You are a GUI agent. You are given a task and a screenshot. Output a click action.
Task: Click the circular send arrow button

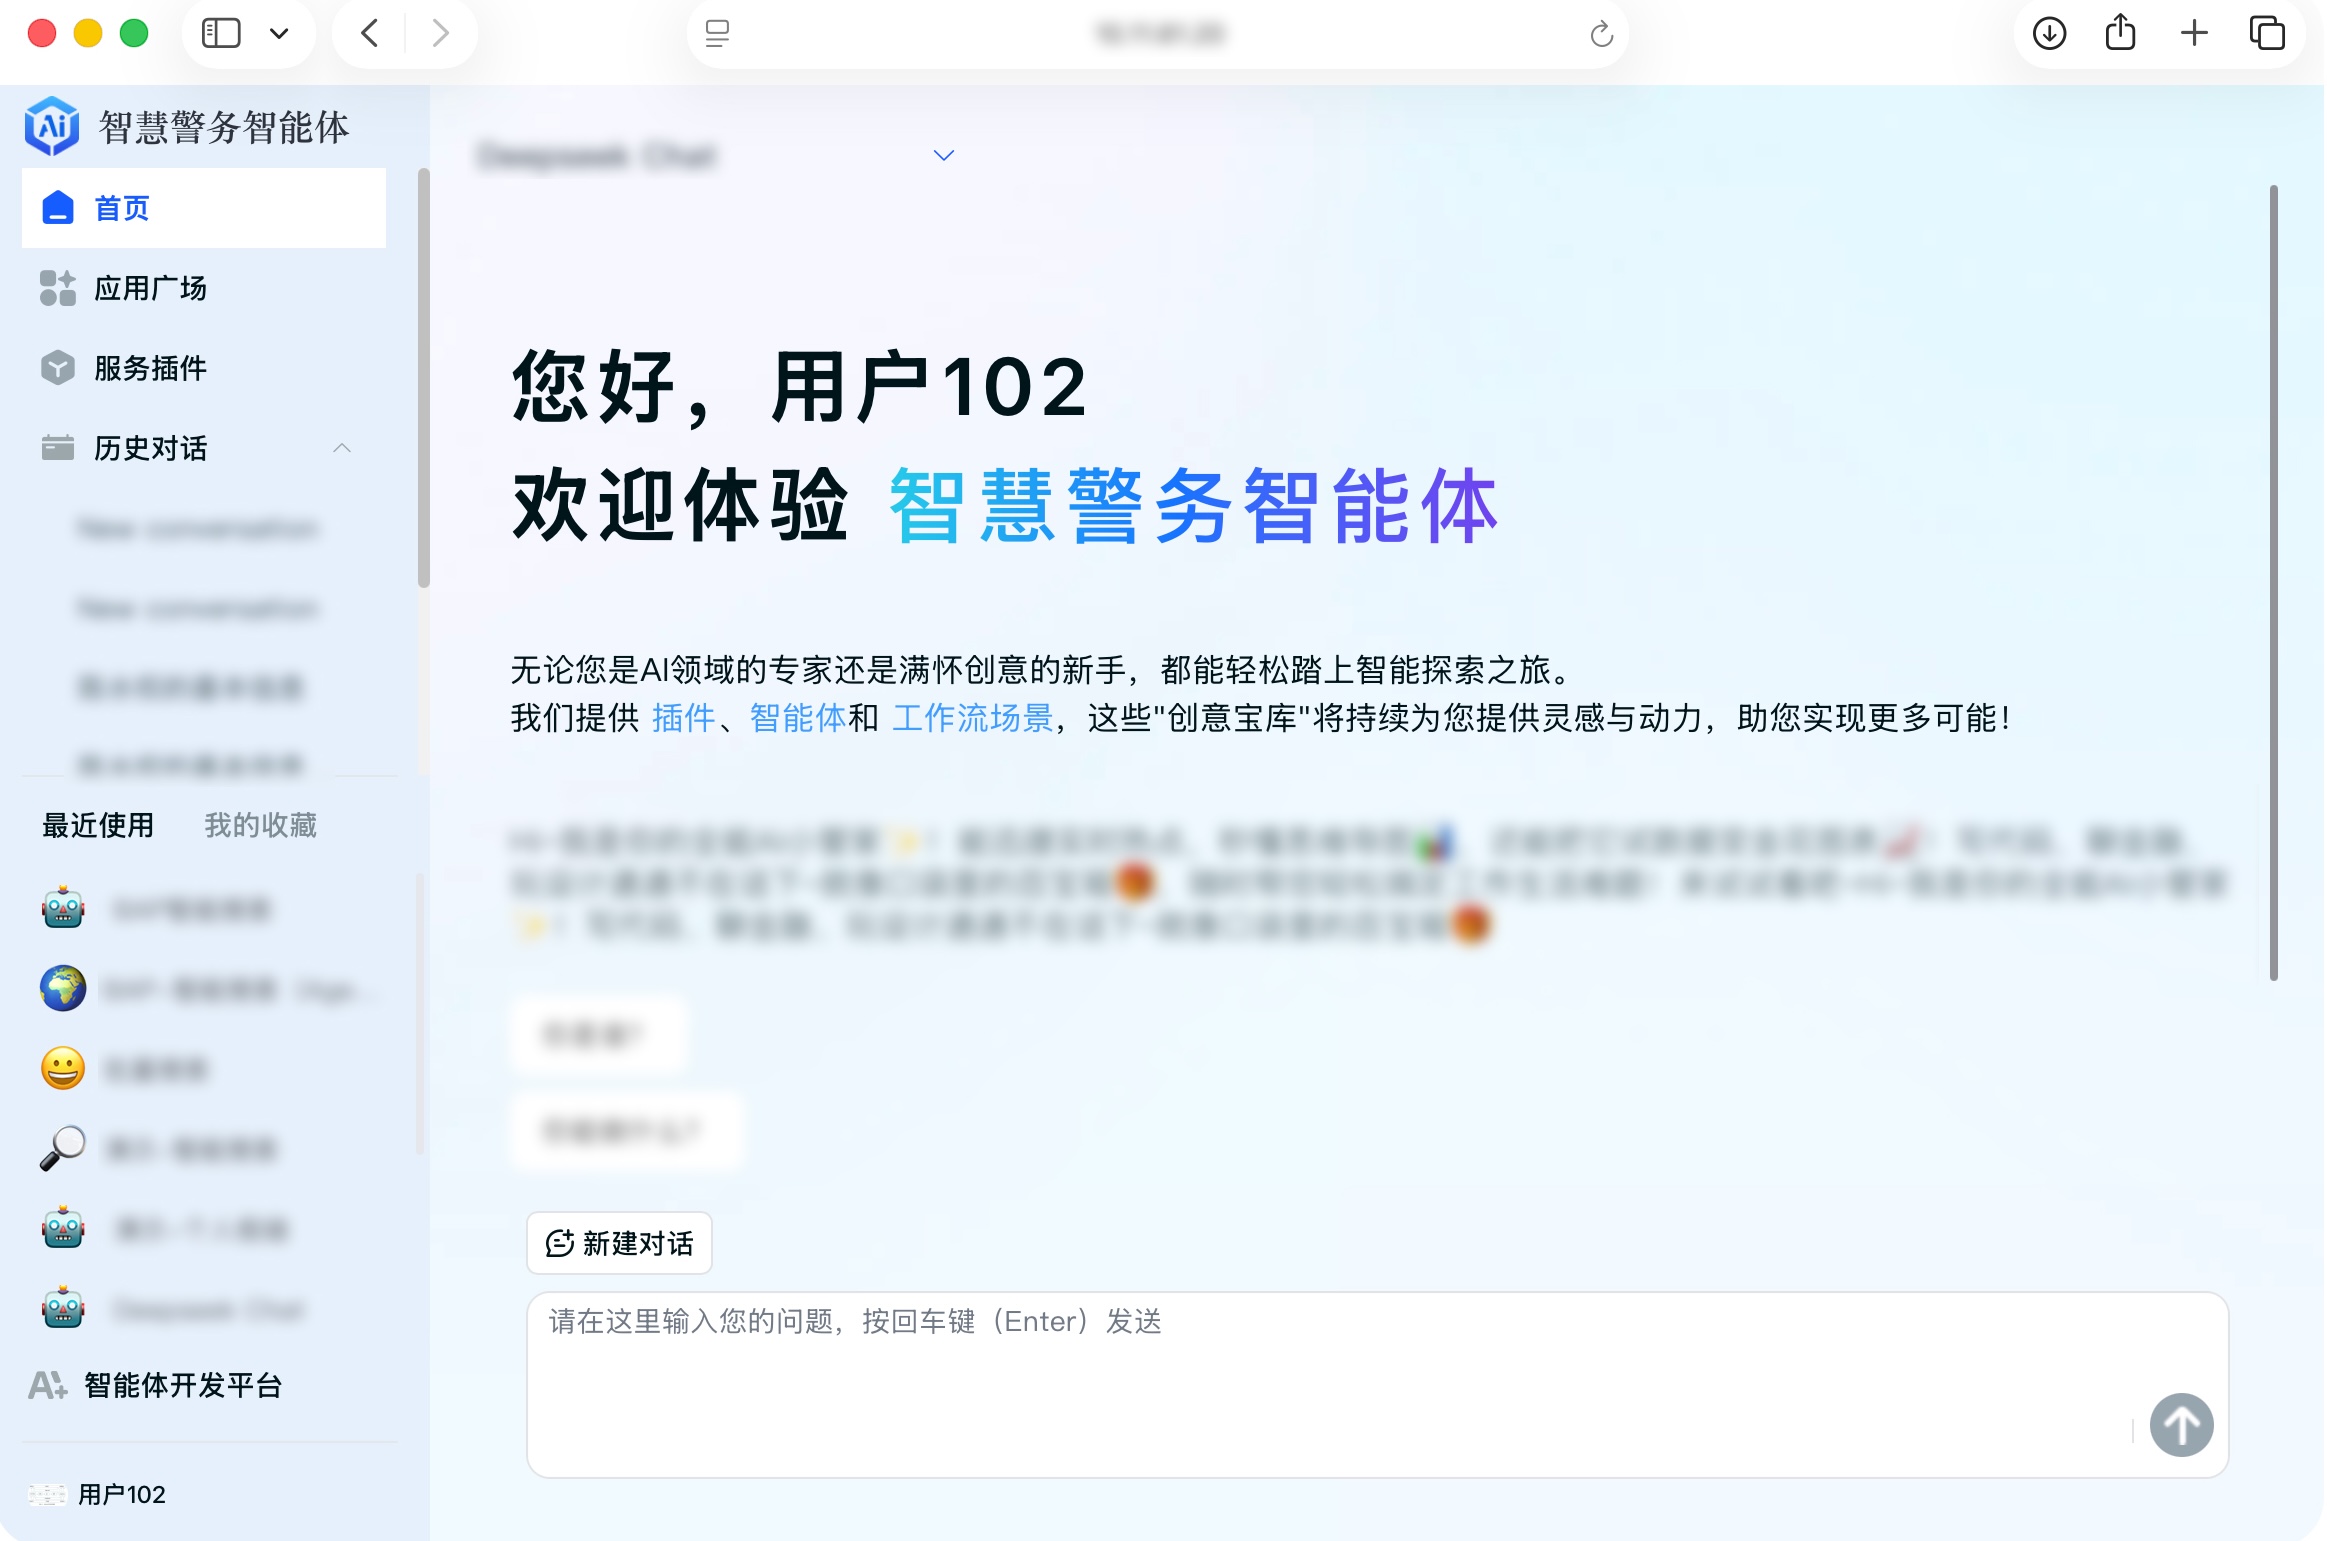point(2183,1425)
